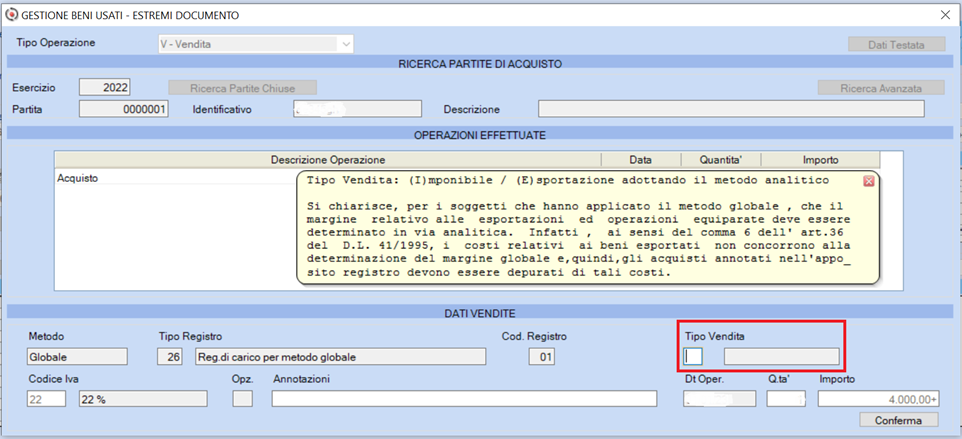962x439 pixels.
Task: Click the Descrizione input field
Action: pos(731,109)
